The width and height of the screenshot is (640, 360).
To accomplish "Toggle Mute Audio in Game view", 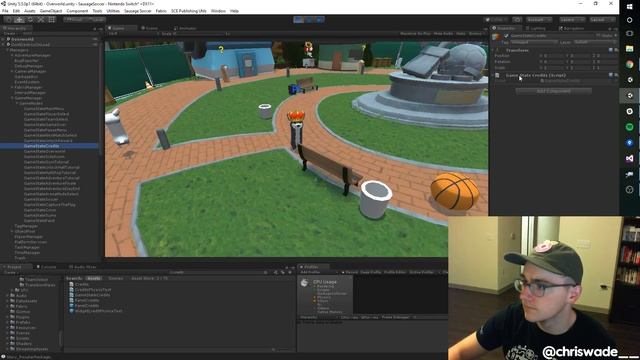I will click(x=443, y=33).
